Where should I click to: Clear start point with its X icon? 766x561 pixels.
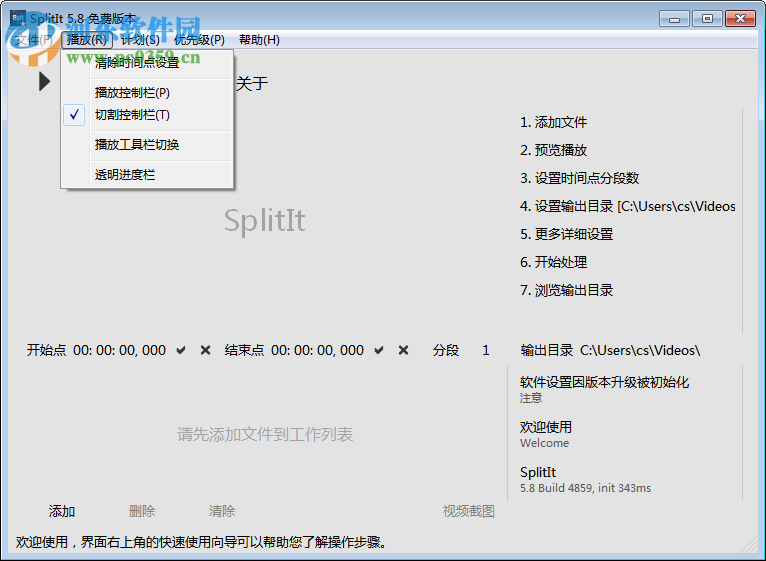tap(206, 350)
